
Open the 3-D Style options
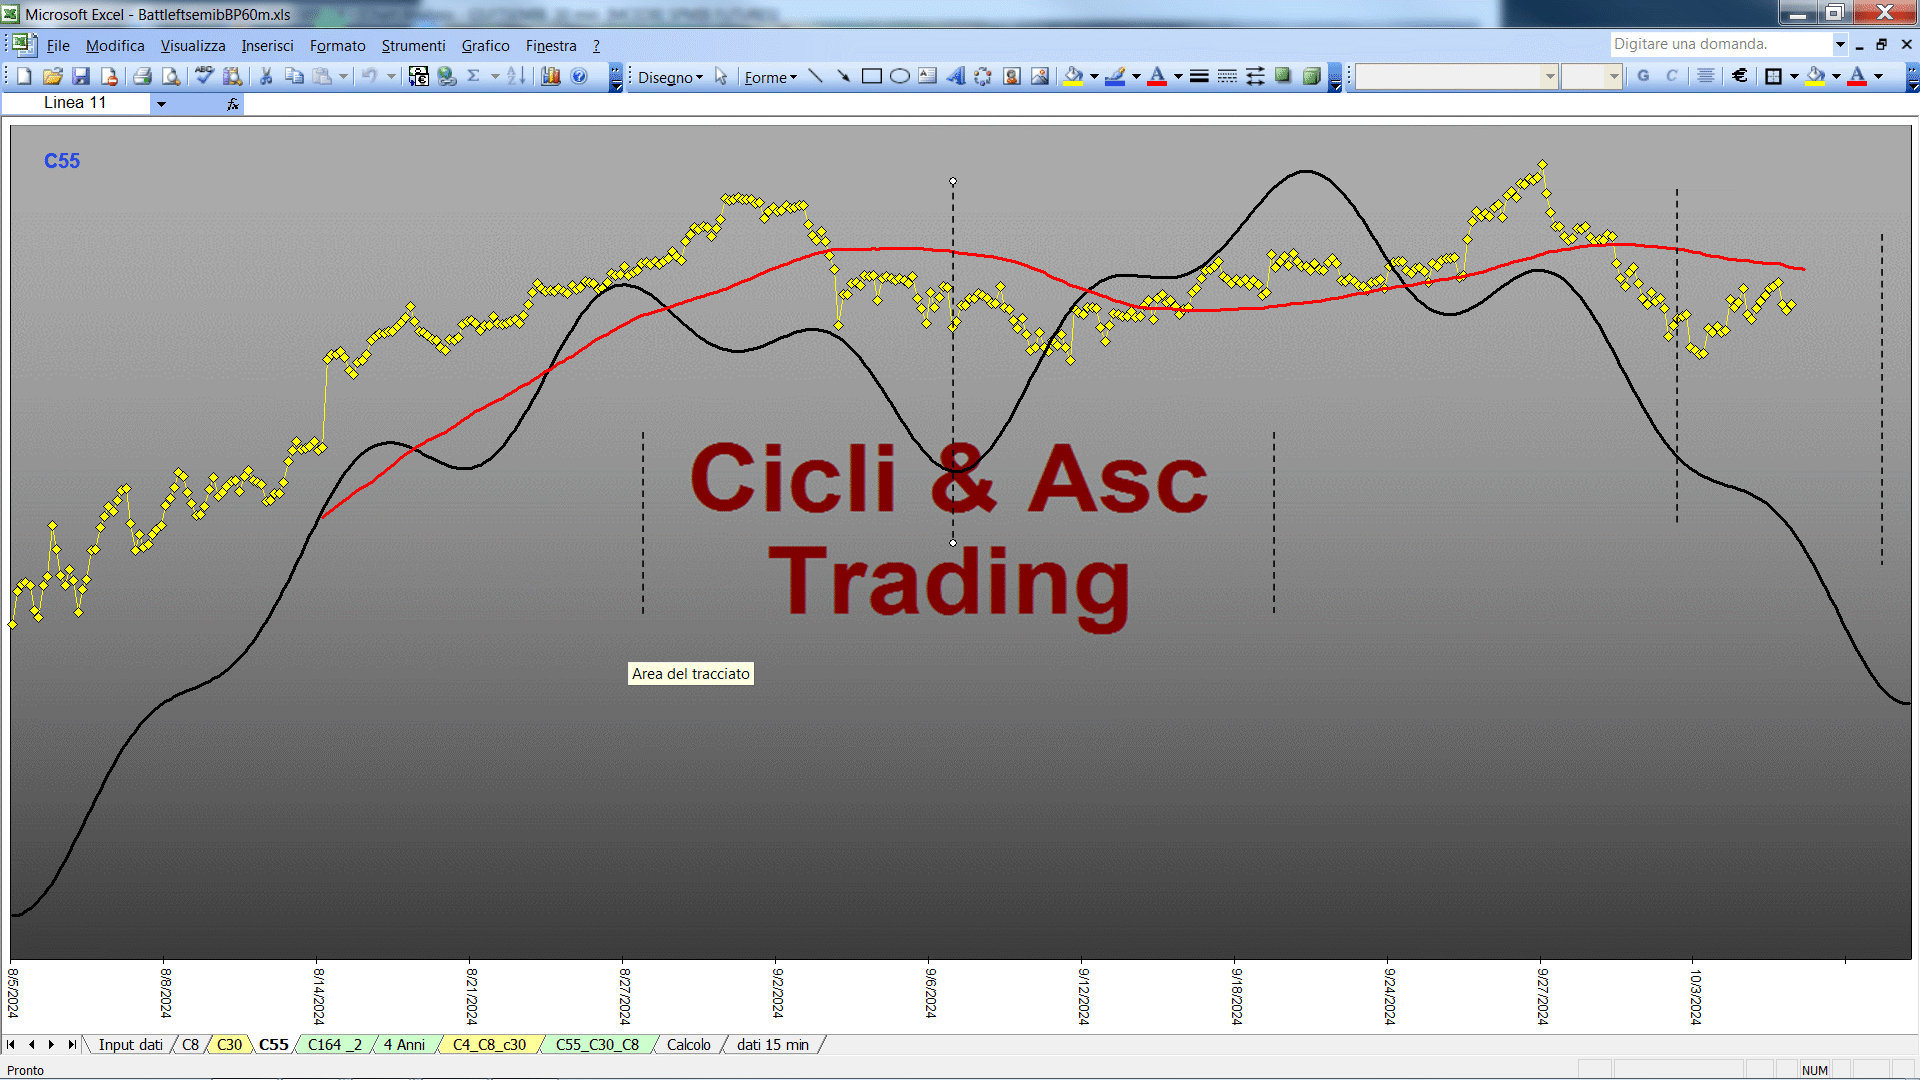pos(1311,77)
